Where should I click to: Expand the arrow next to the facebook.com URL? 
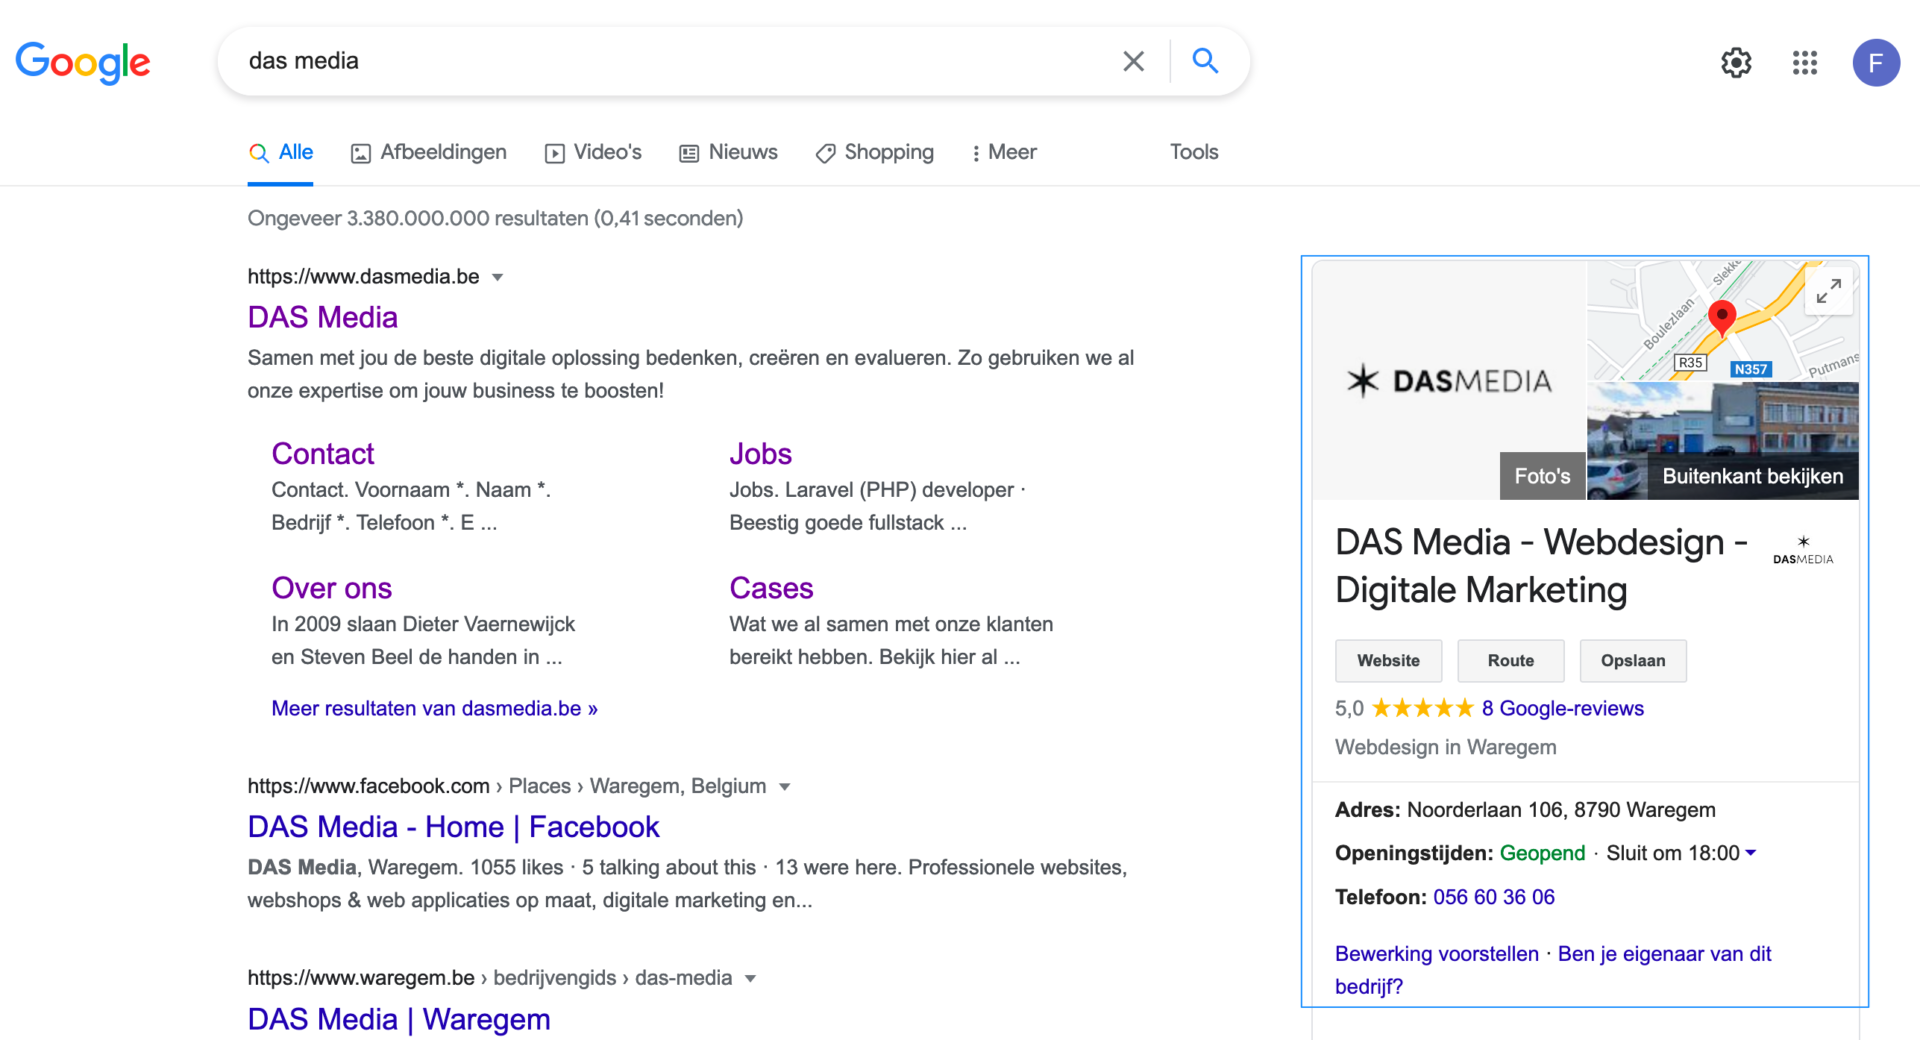pyautogui.click(x=785, y=787)
